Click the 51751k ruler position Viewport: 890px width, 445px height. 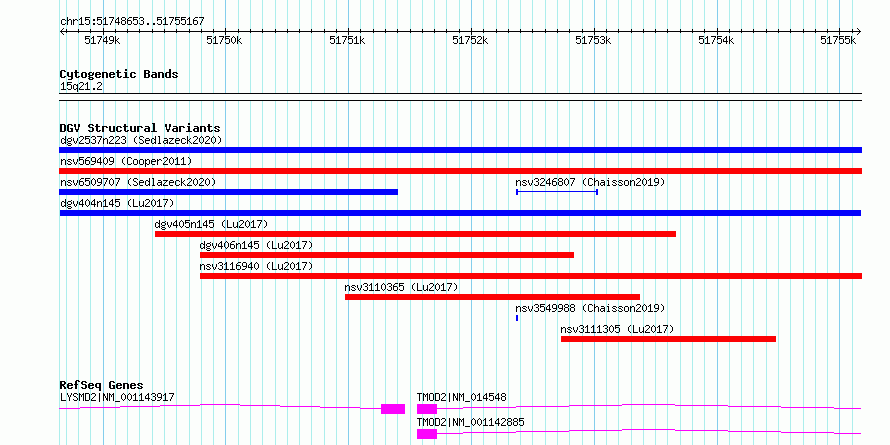pos(347,40)
